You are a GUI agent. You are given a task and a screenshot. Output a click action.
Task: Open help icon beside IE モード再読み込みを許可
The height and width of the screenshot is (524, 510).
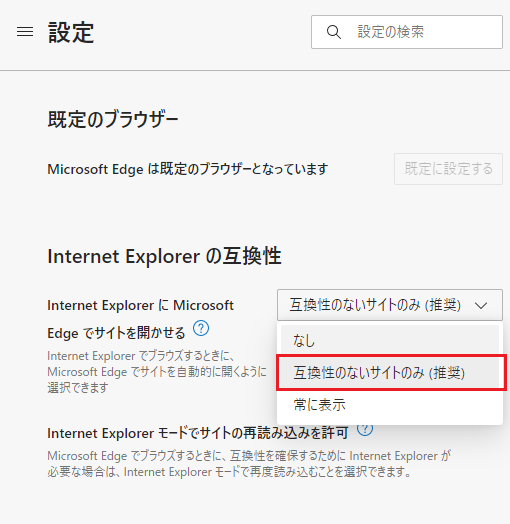click(x=365, y=429)
